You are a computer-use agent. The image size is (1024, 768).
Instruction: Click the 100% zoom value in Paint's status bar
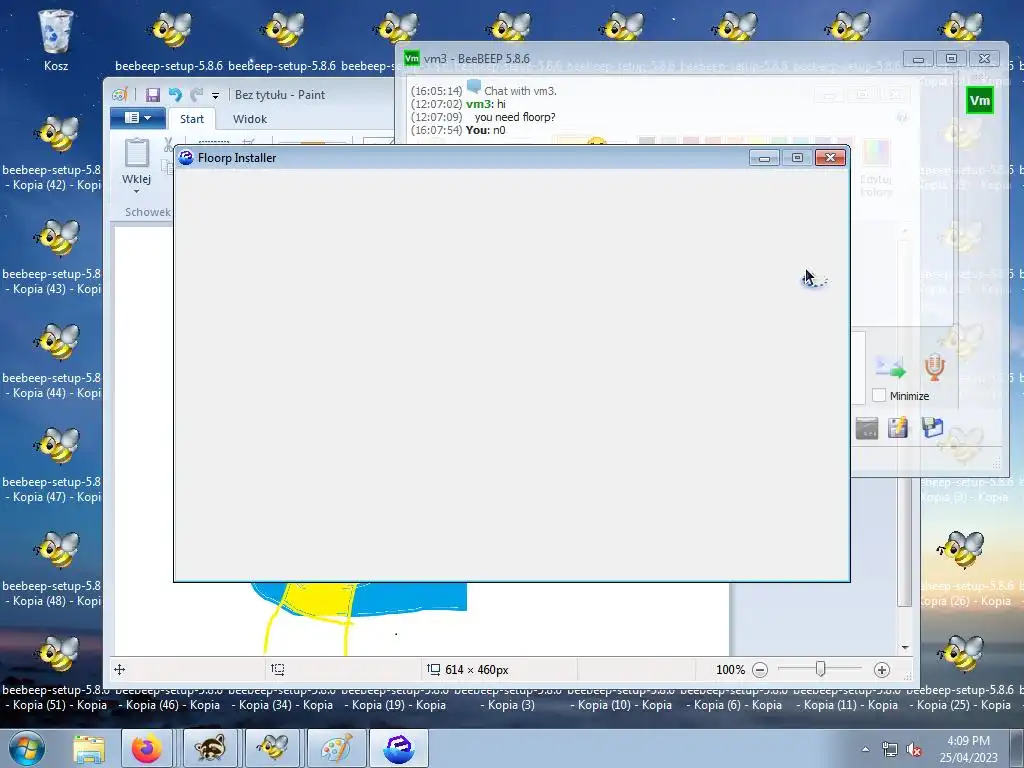(x=730, y=669)
